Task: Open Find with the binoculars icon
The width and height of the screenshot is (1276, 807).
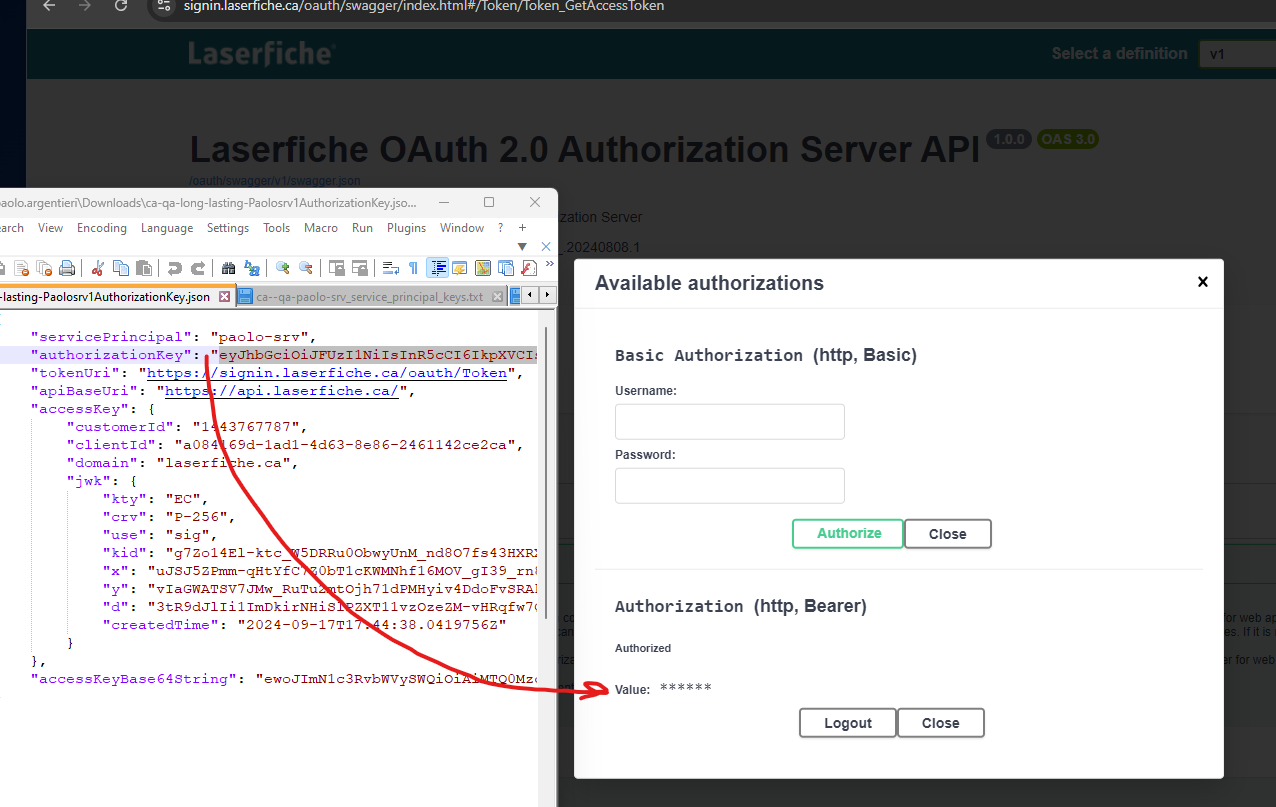Action: click(x=228, y=268)
